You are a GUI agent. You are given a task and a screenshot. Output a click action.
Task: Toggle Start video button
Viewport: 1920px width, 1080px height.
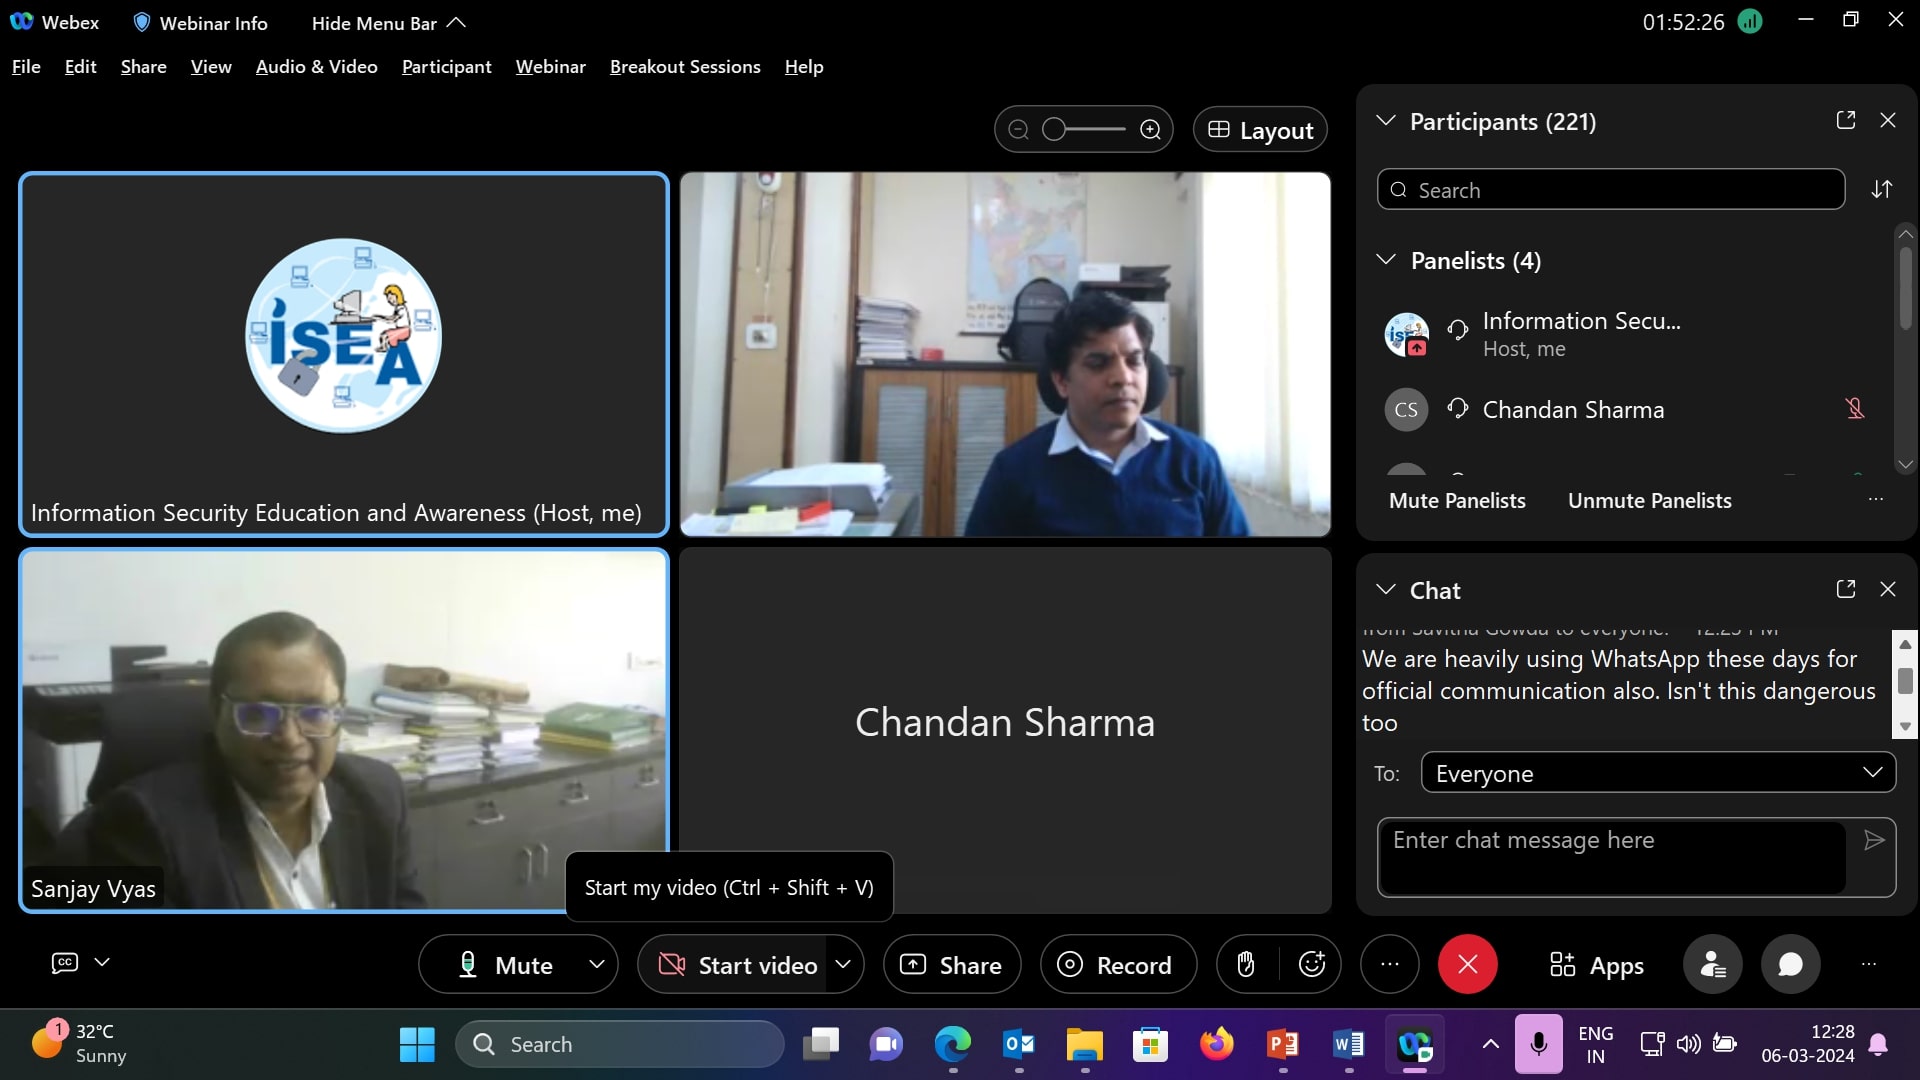(x=738, y=965)
